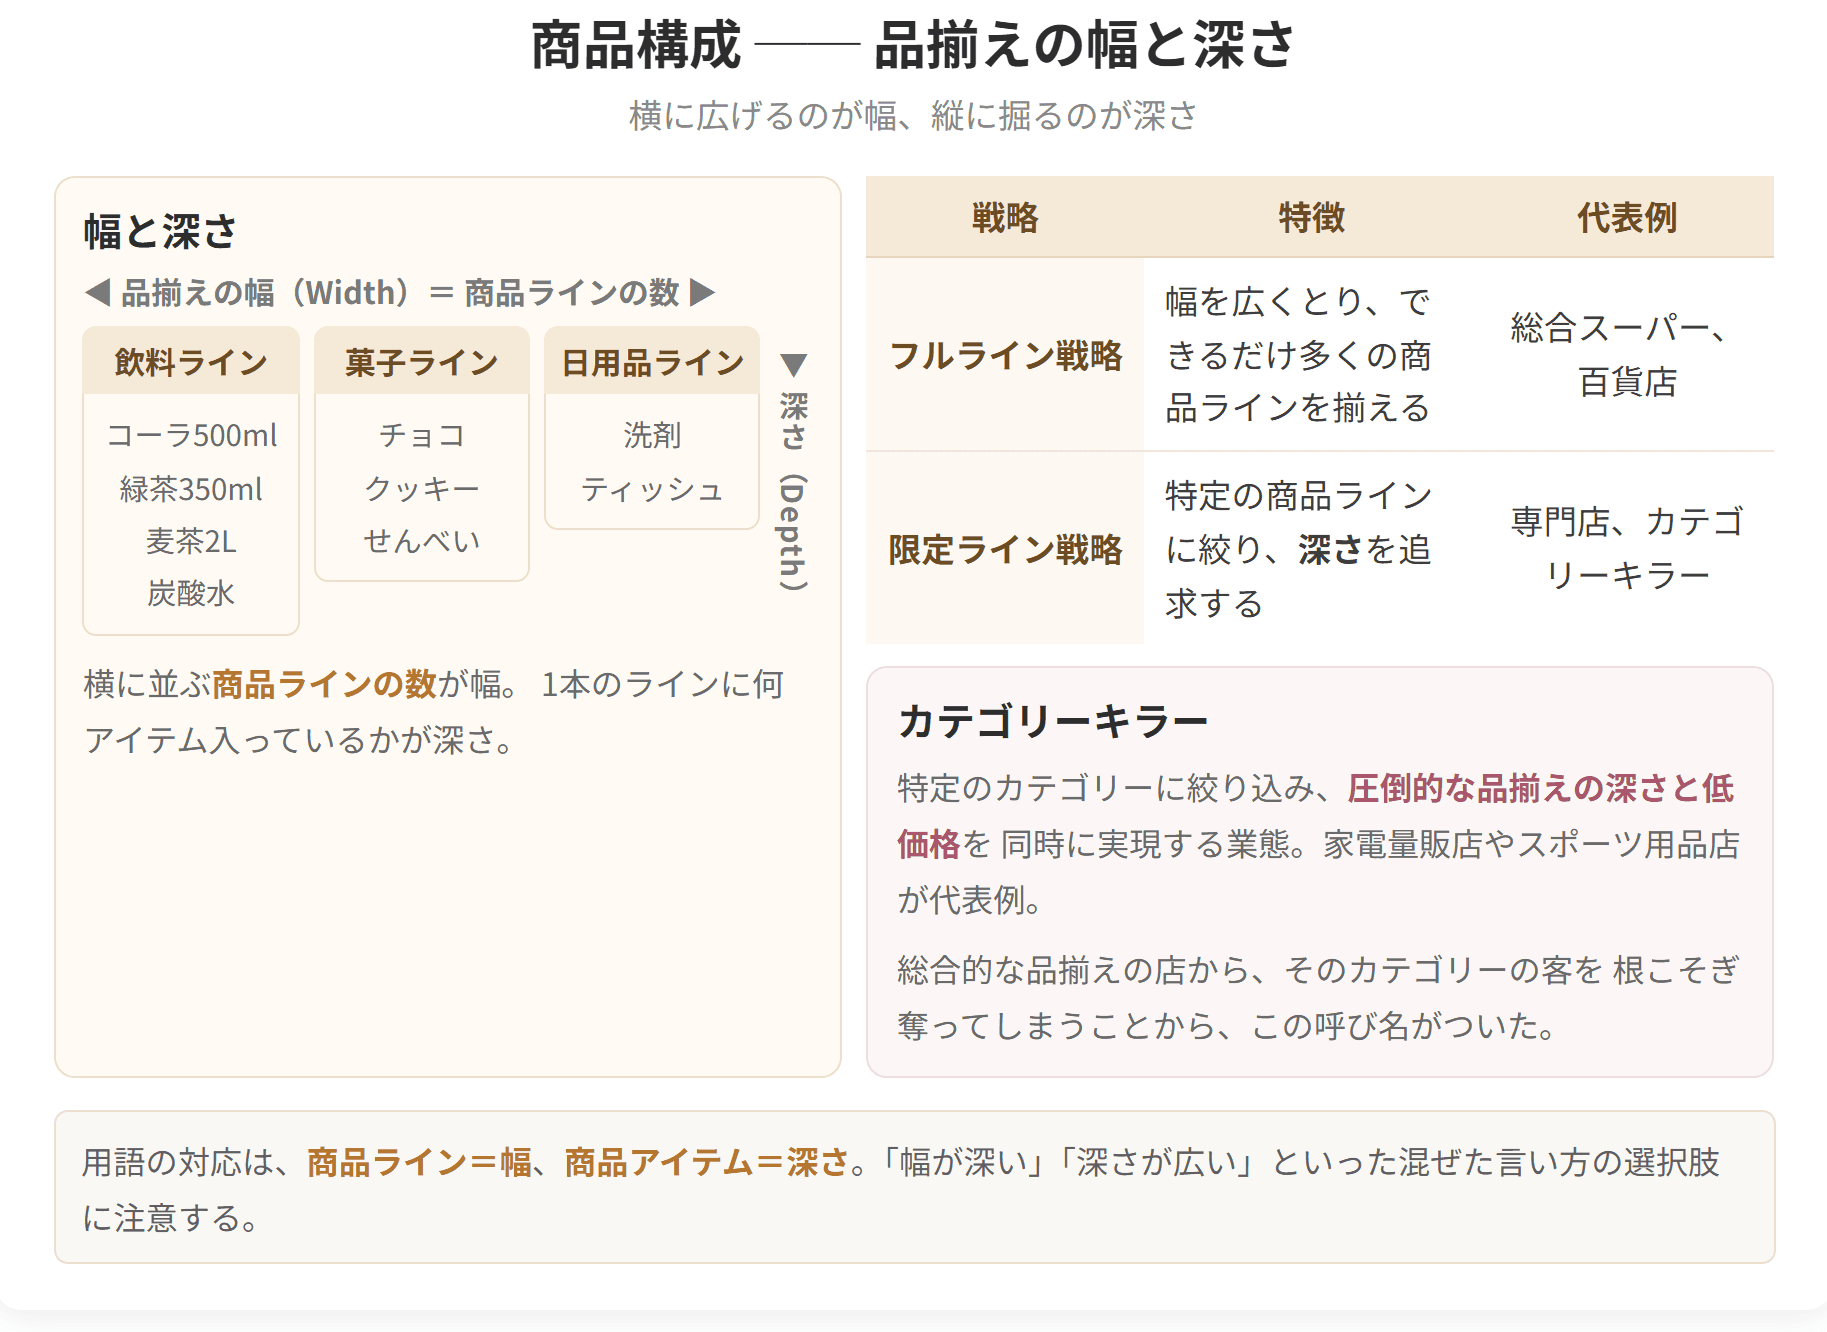Image resolution: width=1827 pixels, height=1332 pixels.
Task: Click the 戦略 table header
Action: click(1005, 217)
